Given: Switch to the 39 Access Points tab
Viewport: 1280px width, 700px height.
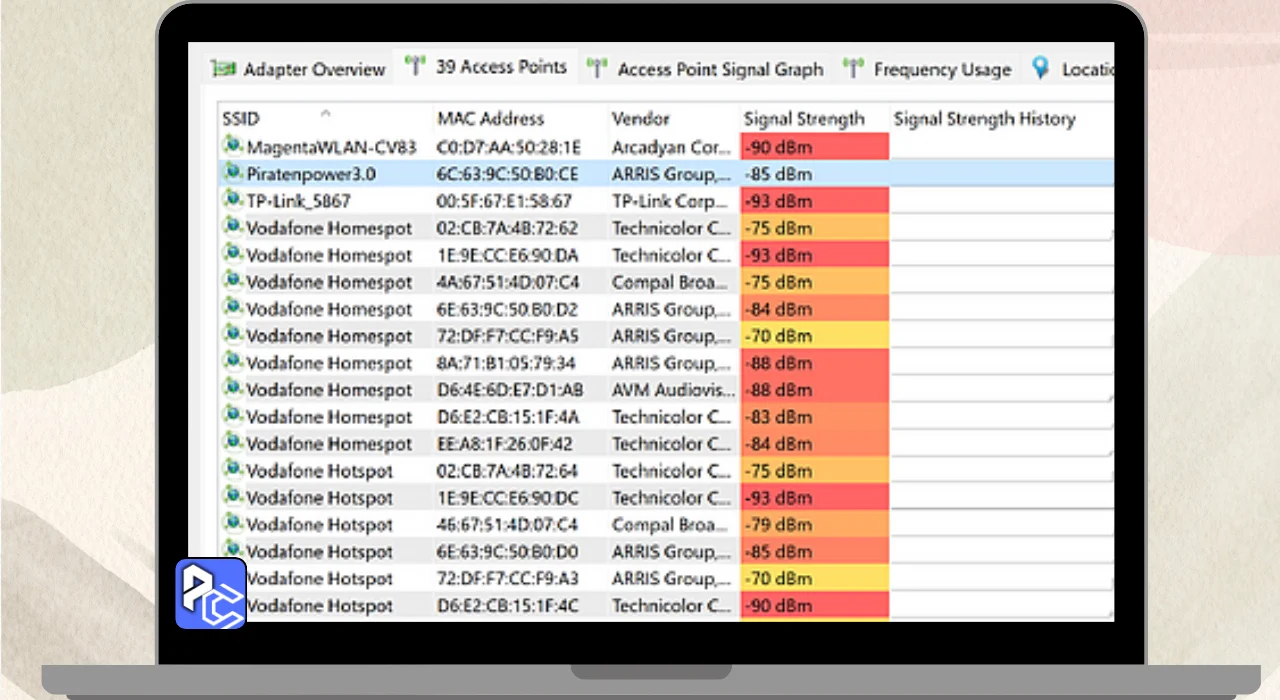Looking at the screenshot, I should (x=486, y=68).
